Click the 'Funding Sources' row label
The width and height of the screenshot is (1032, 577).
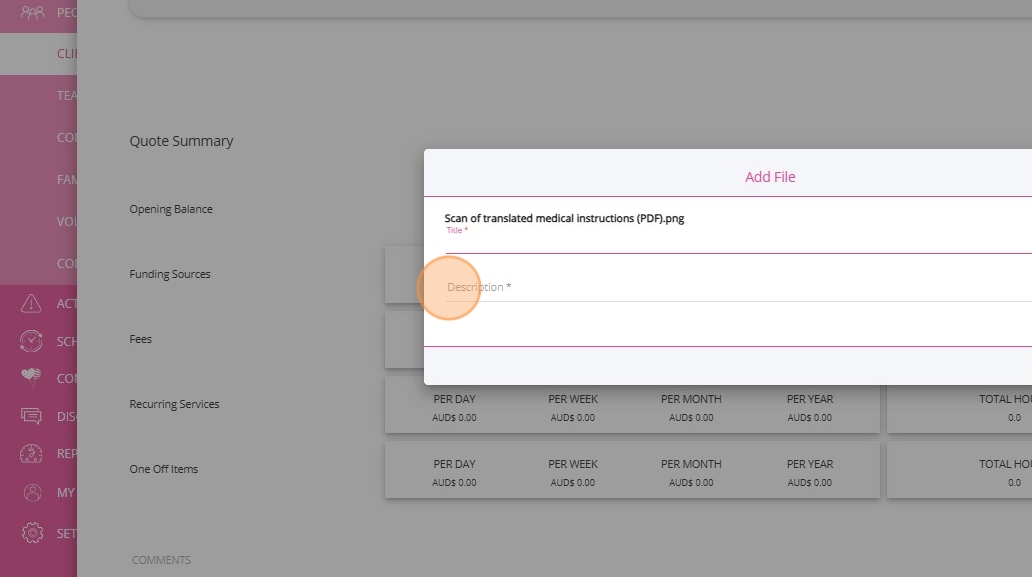tap(170, 274)
